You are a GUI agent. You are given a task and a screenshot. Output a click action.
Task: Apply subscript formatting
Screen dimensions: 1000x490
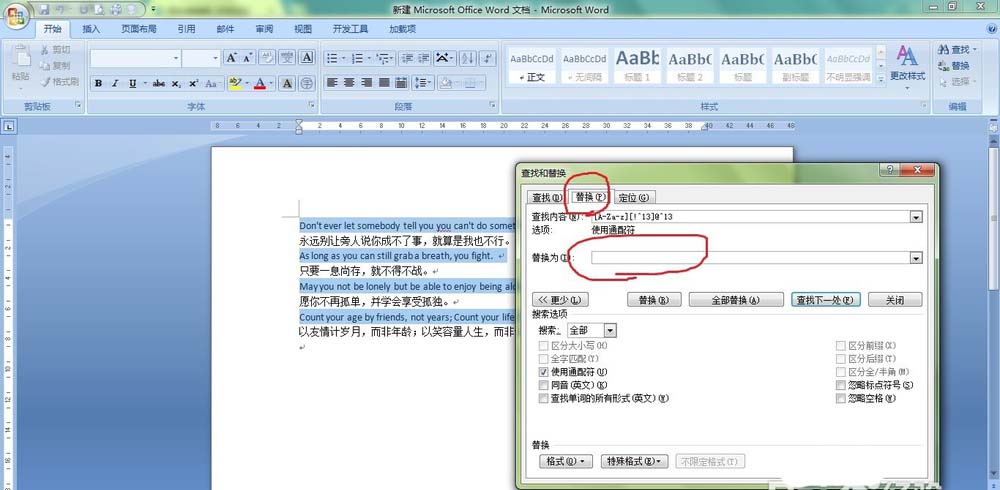(x=176, y=84)
